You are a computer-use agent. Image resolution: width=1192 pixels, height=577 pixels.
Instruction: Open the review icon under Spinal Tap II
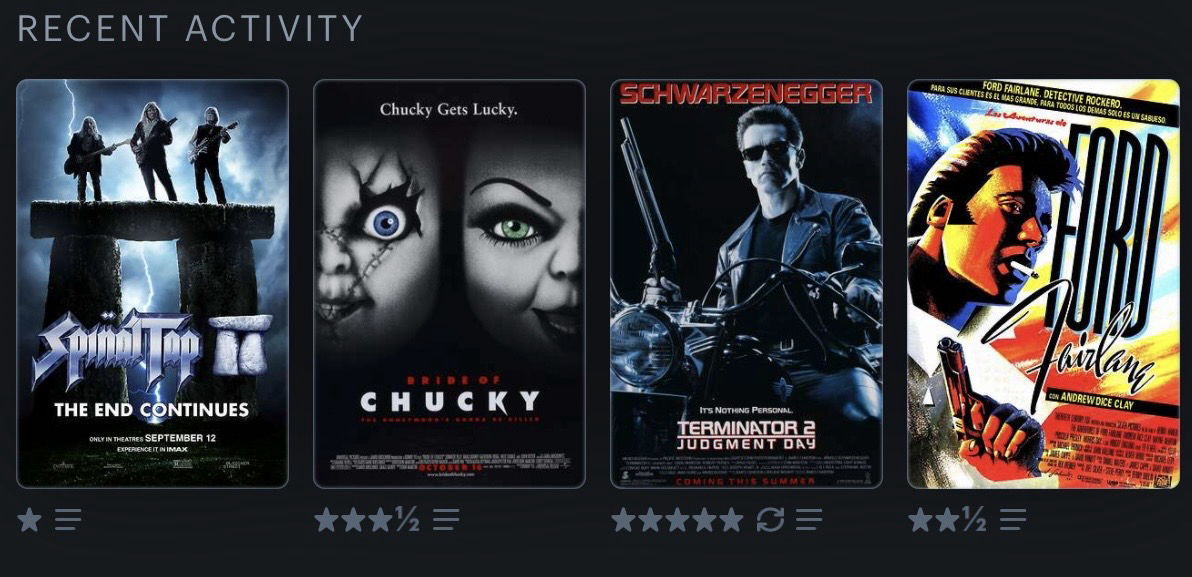pyautogui.click(x=68, y=520)
